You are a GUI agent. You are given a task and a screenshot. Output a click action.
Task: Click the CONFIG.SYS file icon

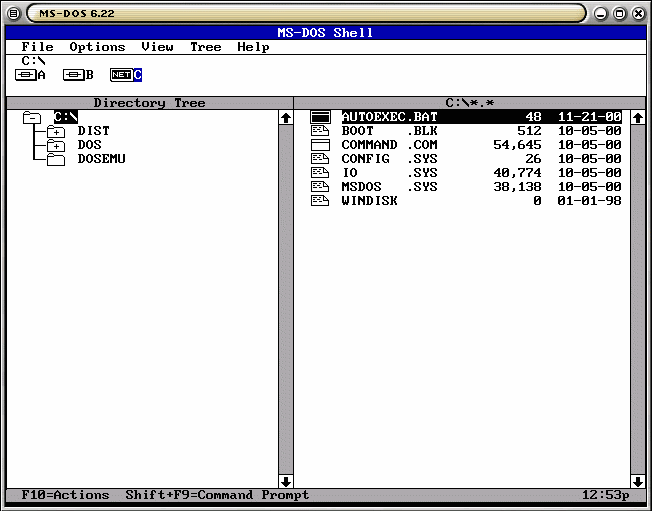pos(320,159)
